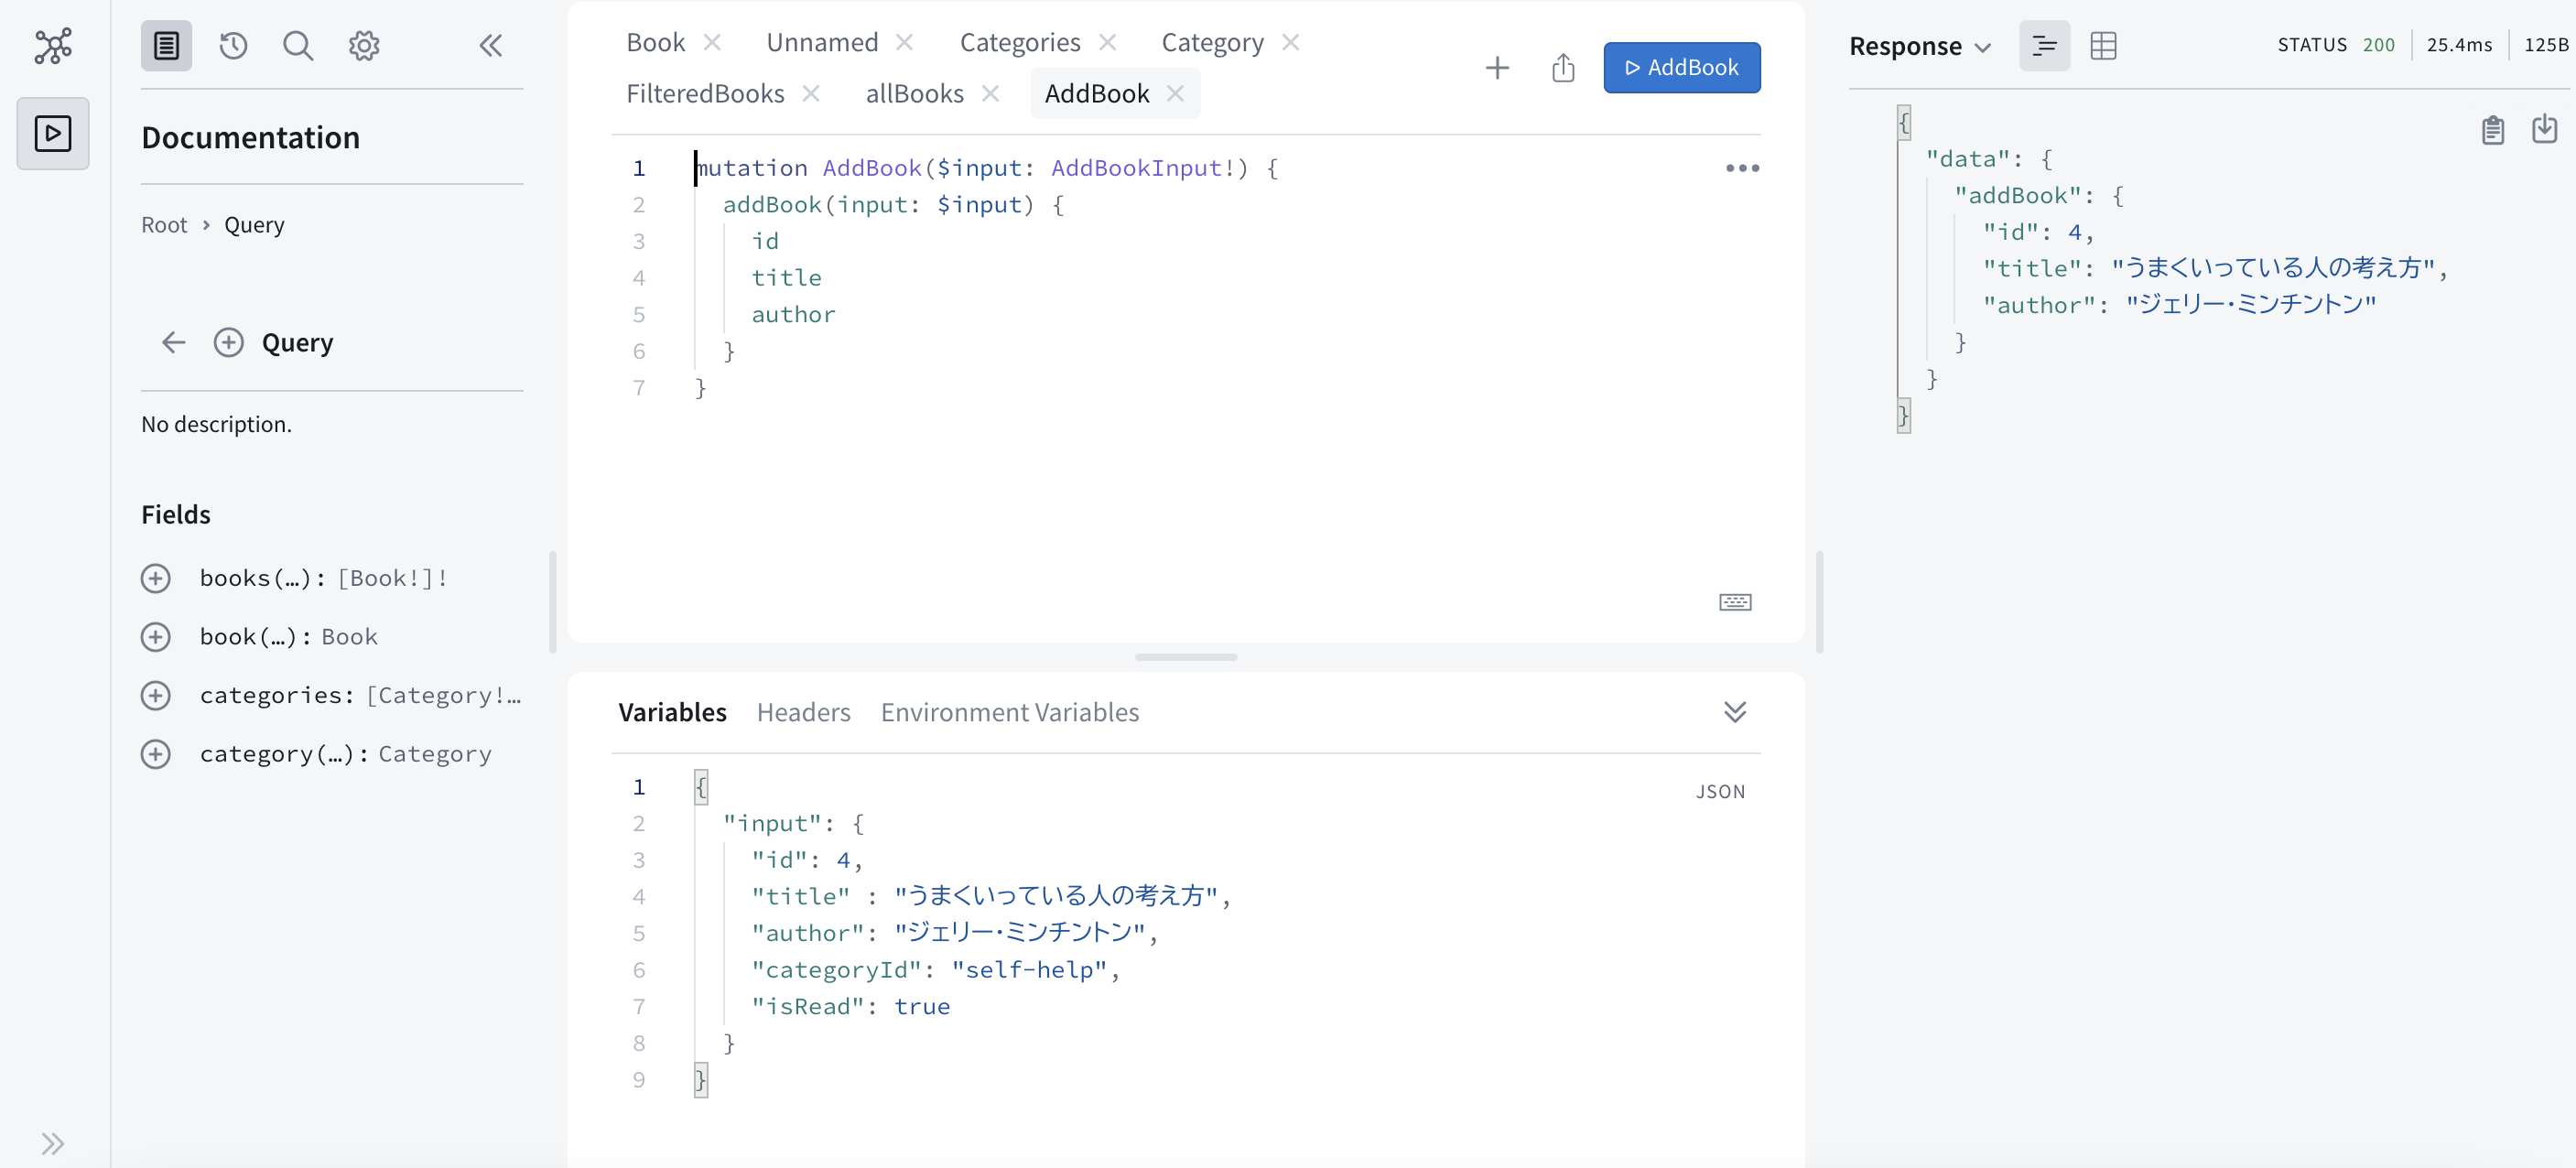This screenshot has width=2576, height=1168.
Task: Close the Categories tab
Action: [x=1107, y=42]
